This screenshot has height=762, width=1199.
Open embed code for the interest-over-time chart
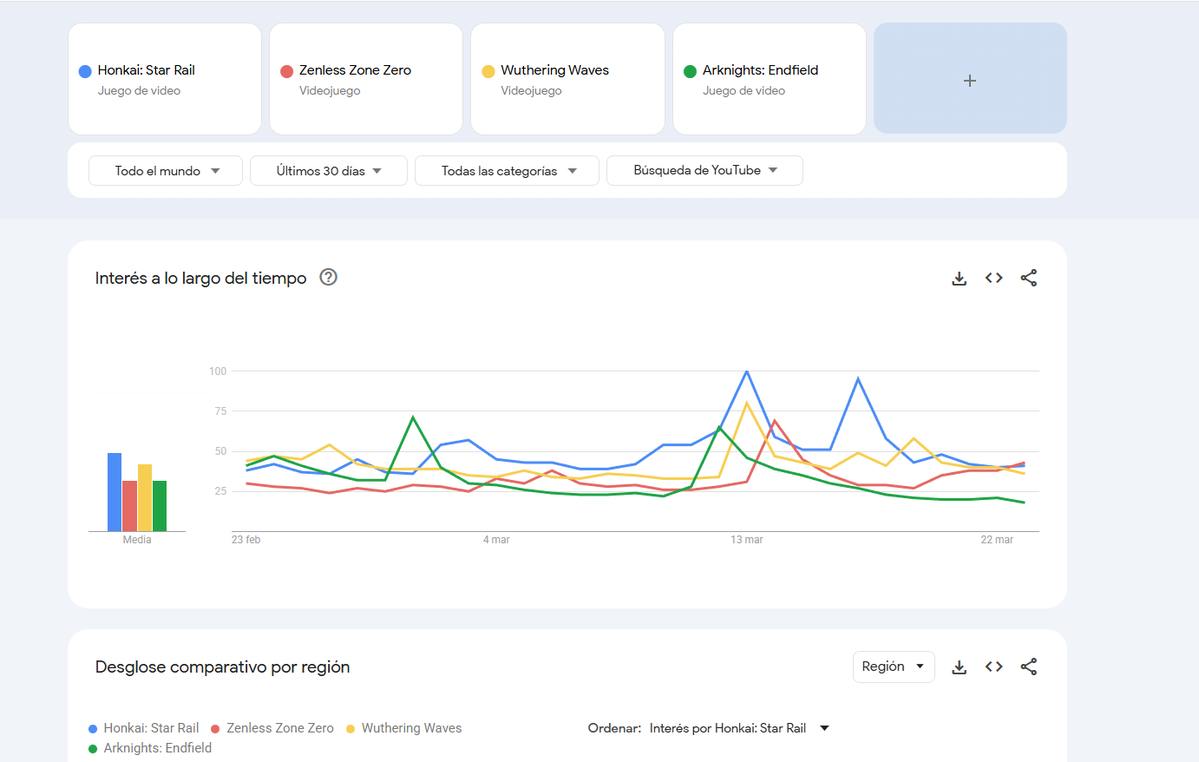pos(993,278)
